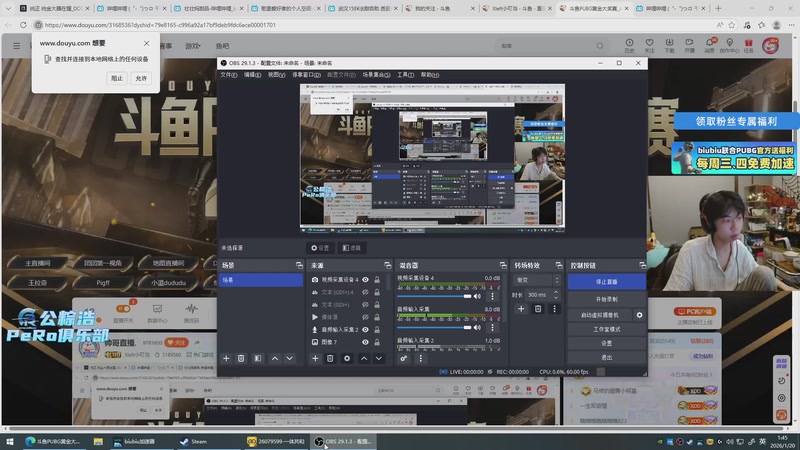Viewport: 800px width, 450px height.
Task: Remove scene transition with trash icon
Action: [x=538, y=309]
